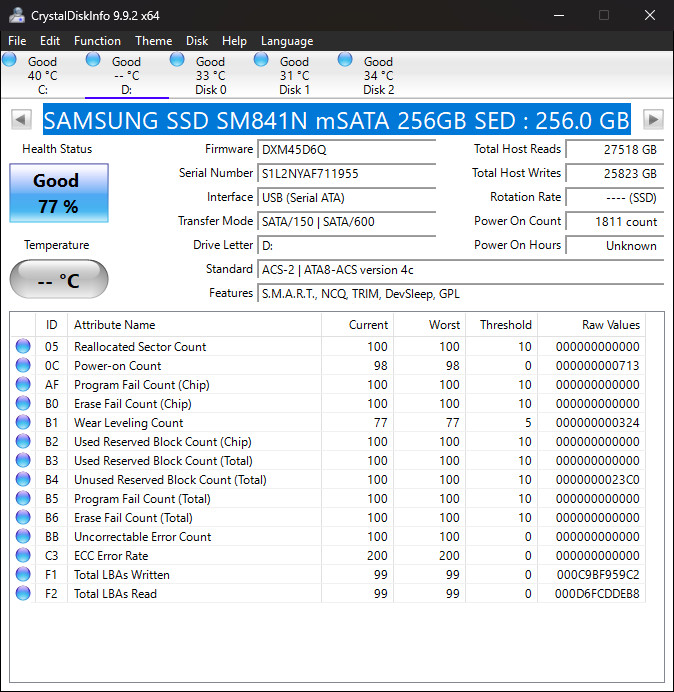Click status orb for Reallocated Sector Count

[x=23, y=346]
